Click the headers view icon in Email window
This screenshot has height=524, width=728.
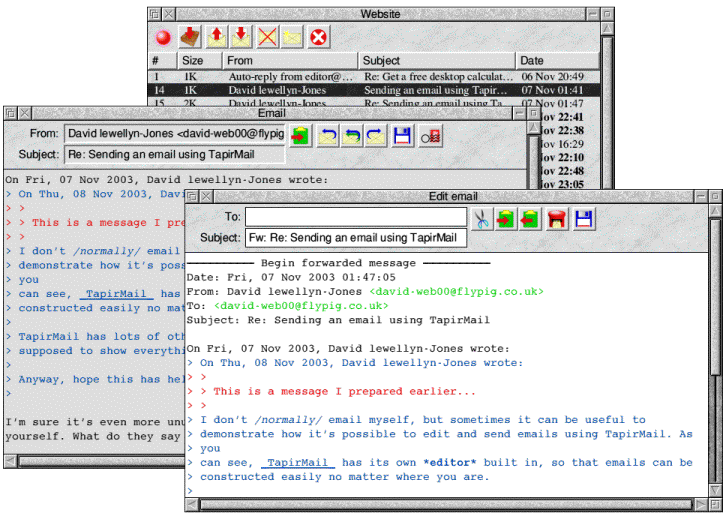click(430, 136)
